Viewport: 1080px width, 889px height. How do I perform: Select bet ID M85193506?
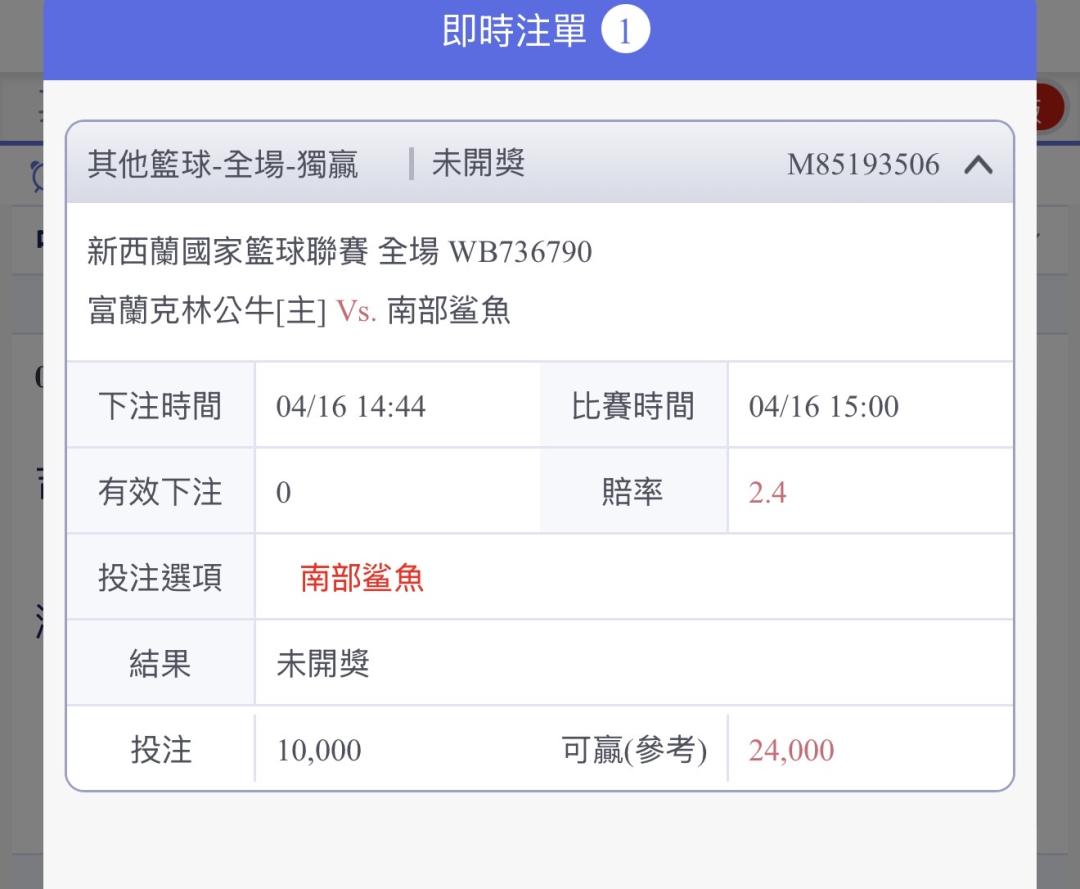point(863,165)
